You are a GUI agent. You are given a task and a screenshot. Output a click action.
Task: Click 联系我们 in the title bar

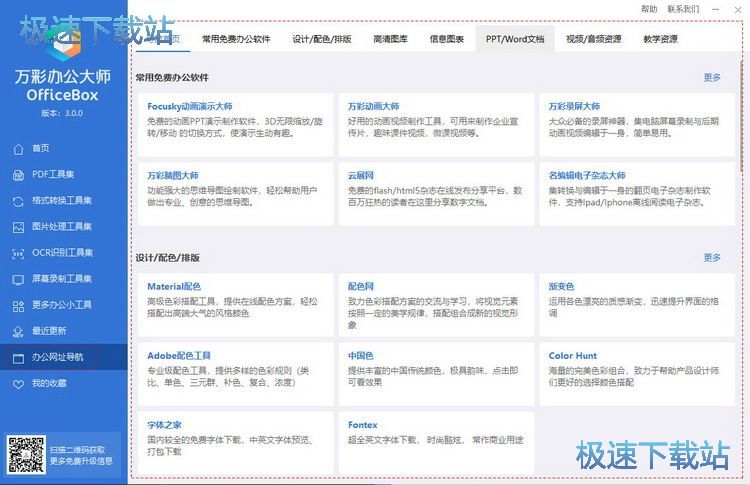click(684, 9)
